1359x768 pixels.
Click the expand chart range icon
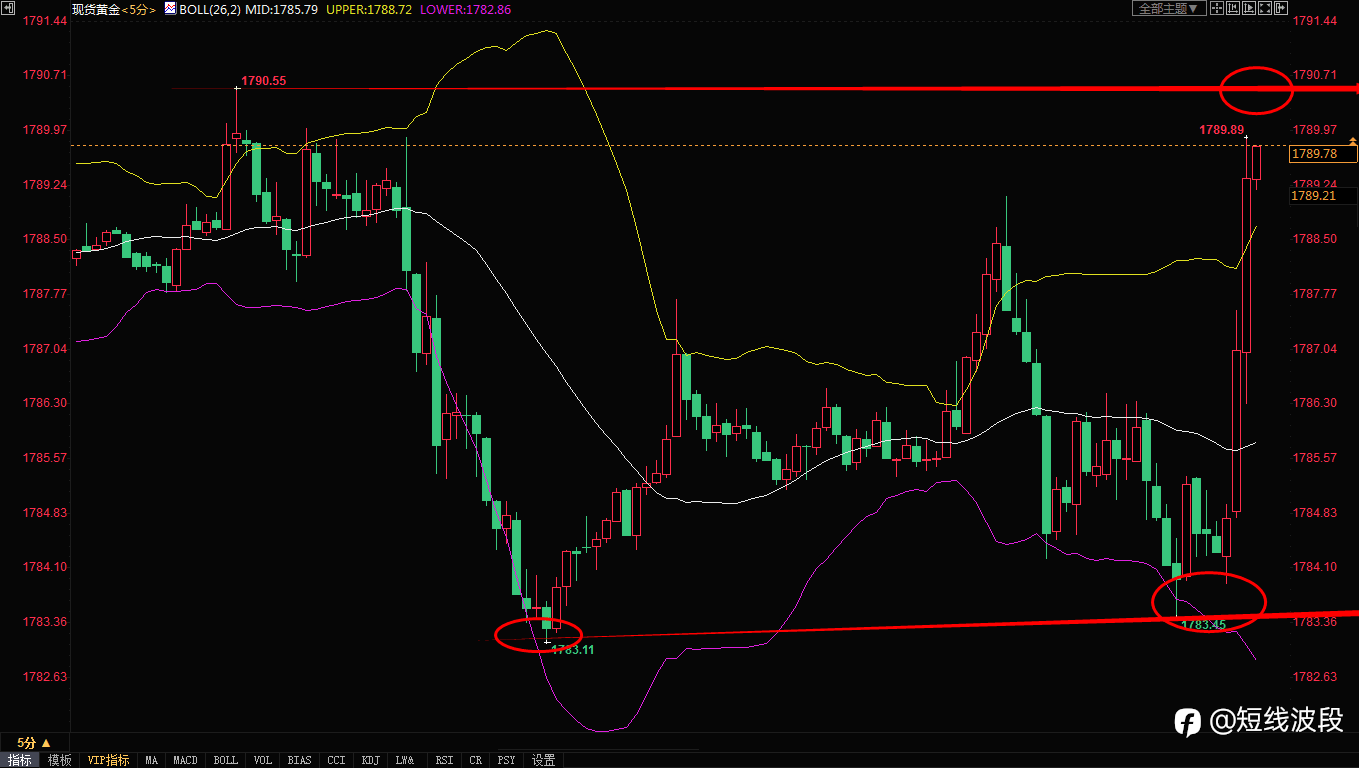1249,8
